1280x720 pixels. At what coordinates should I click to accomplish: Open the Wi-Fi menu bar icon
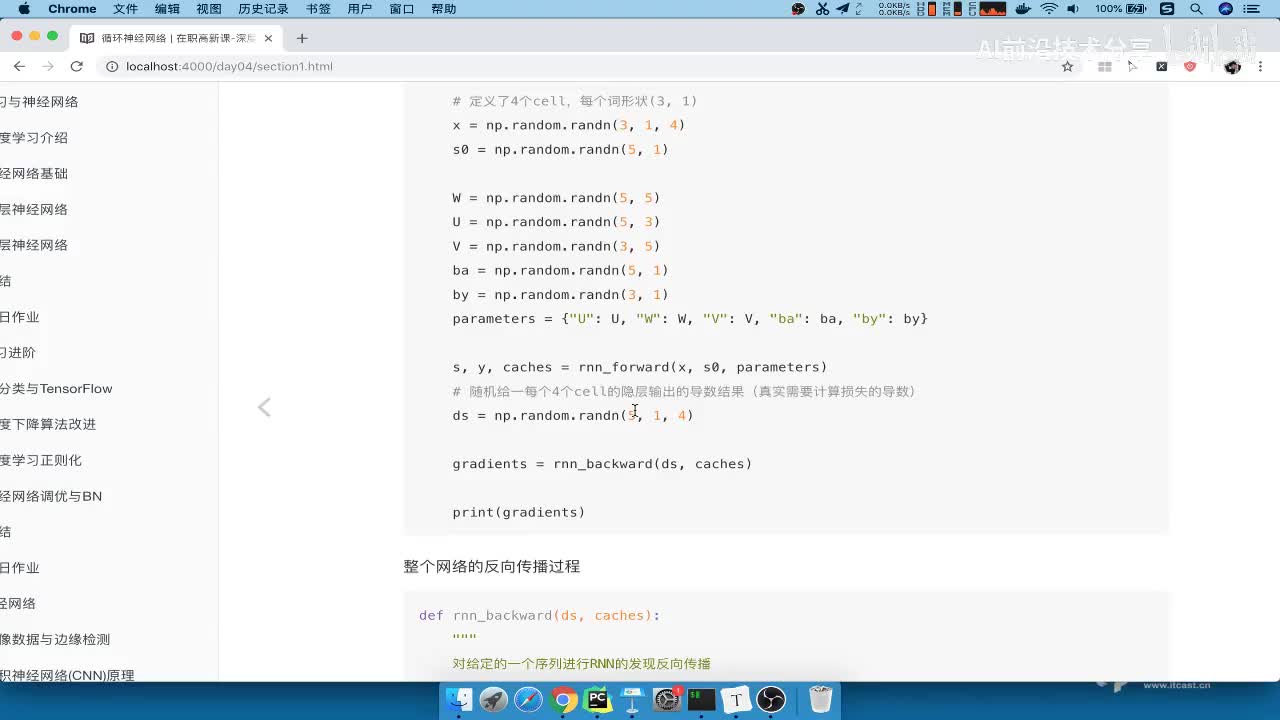[1049, 9]
